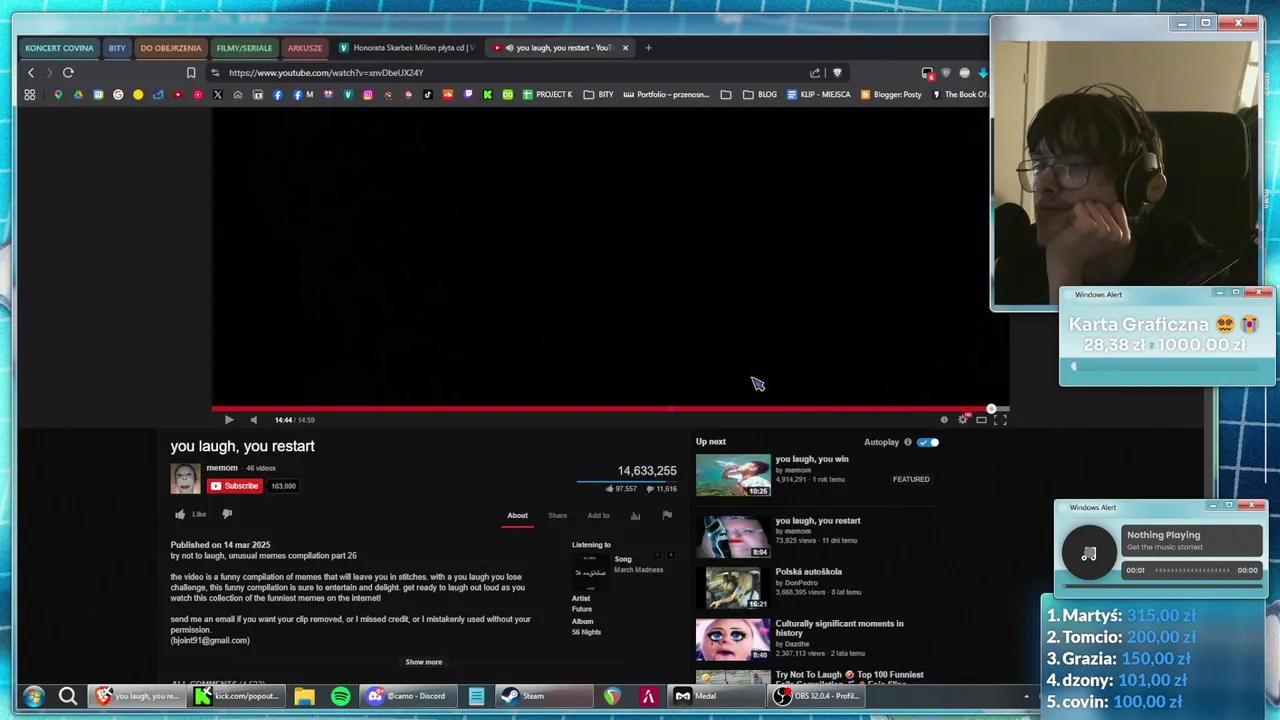This screenshot has width=1280, height=720.
Task: Open a new browser tab
Action: (x=648, y=48)
